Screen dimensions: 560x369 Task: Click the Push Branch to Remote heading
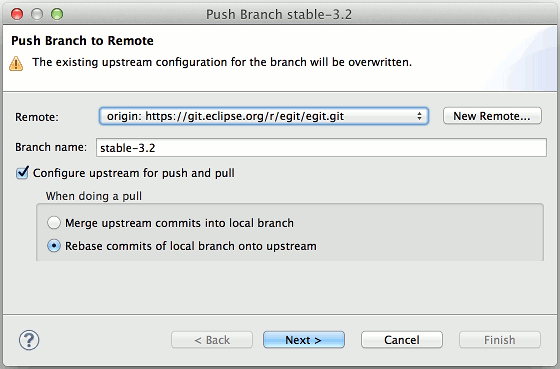point(82,41)
